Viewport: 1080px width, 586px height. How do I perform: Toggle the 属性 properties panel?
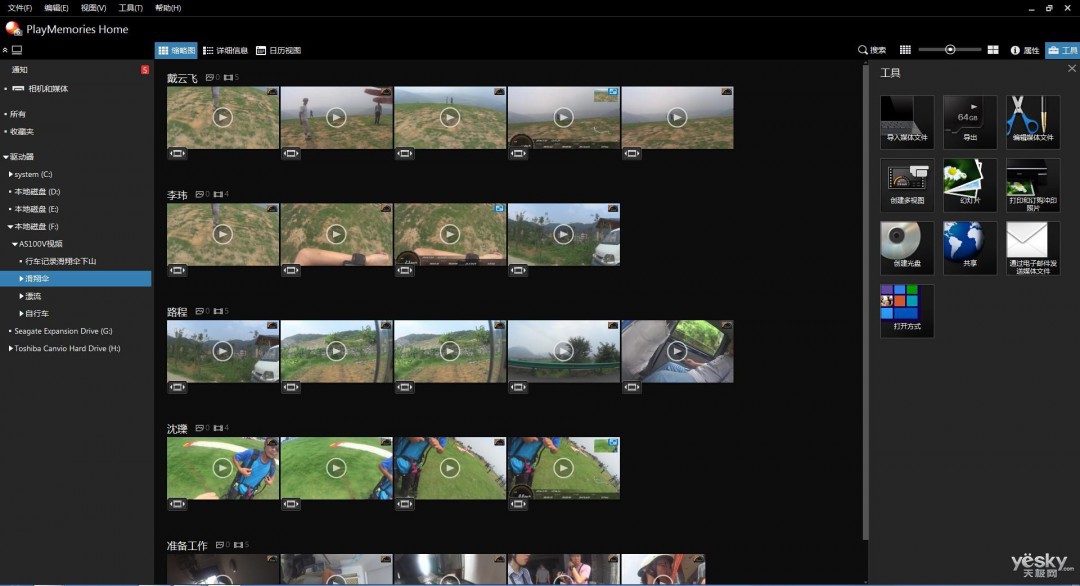[x=1024, y=50]
